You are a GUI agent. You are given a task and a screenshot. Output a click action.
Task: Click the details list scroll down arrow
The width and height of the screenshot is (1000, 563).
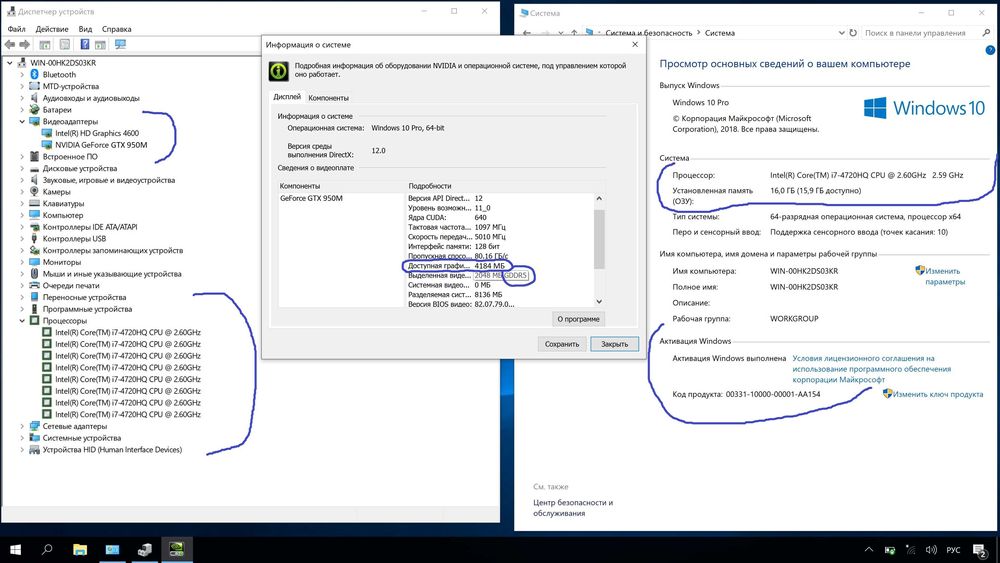[599, 301]
